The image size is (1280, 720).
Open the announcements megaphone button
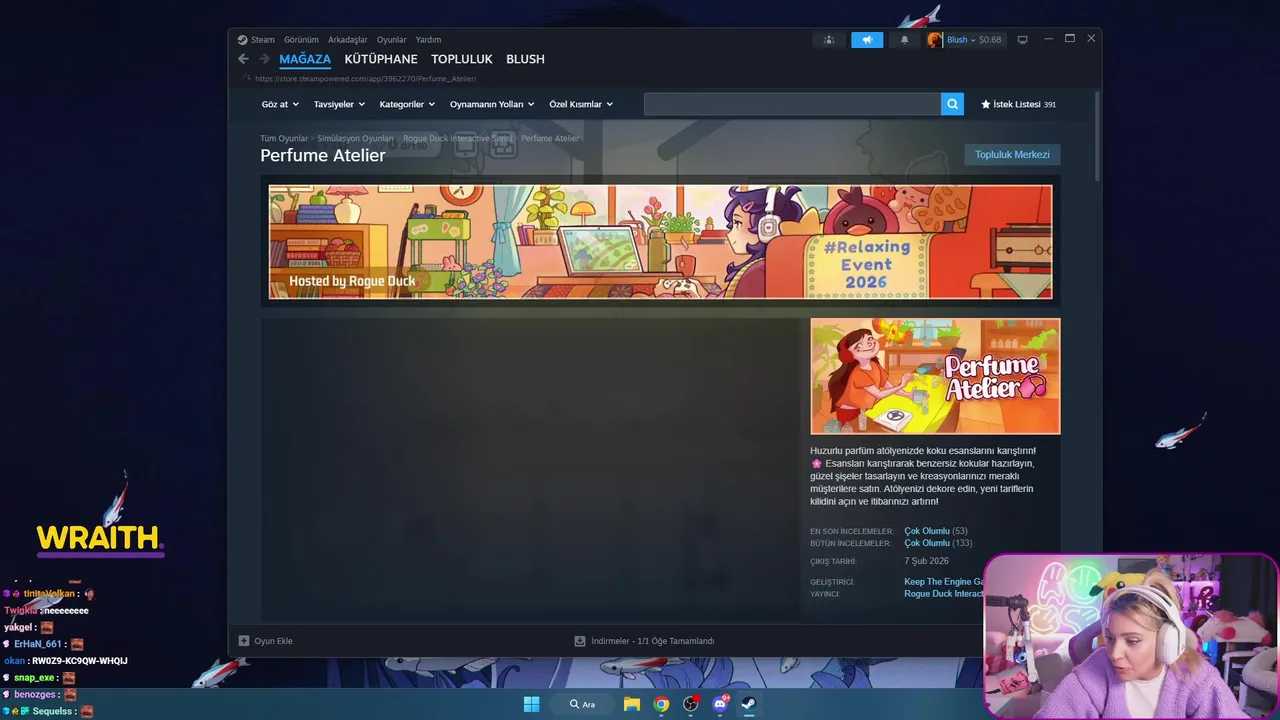point(867,40)
